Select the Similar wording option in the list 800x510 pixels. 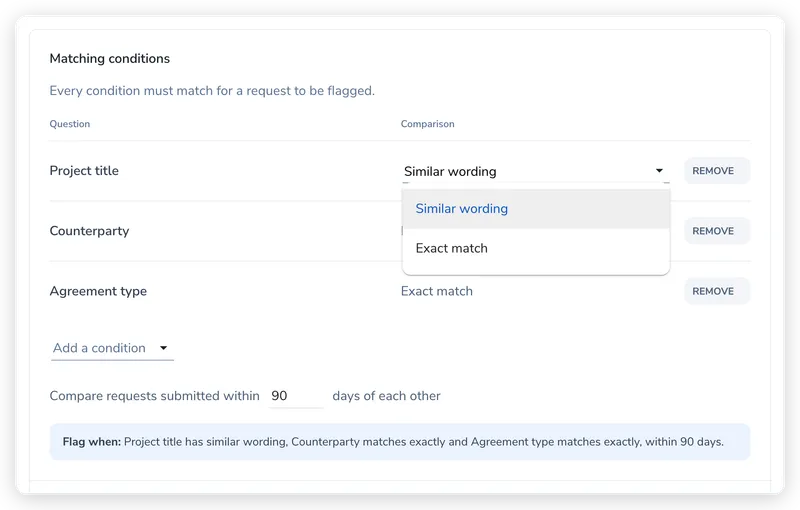pyautogui.click(x=536, y=209)
